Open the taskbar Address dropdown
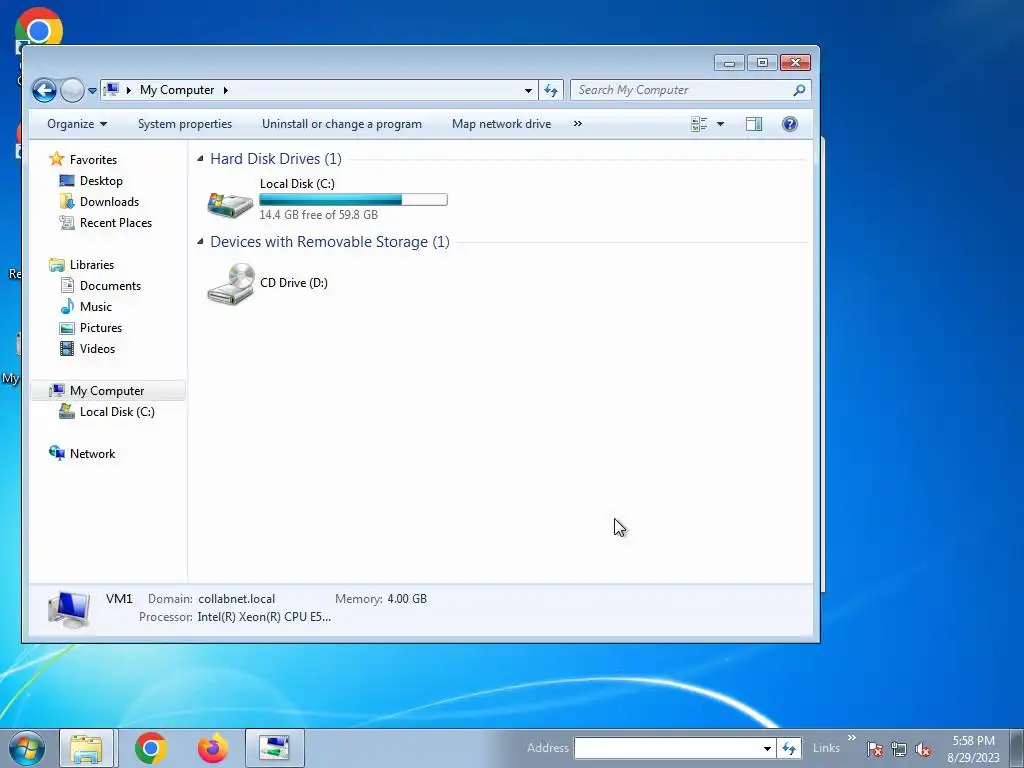 click(767, 748)
